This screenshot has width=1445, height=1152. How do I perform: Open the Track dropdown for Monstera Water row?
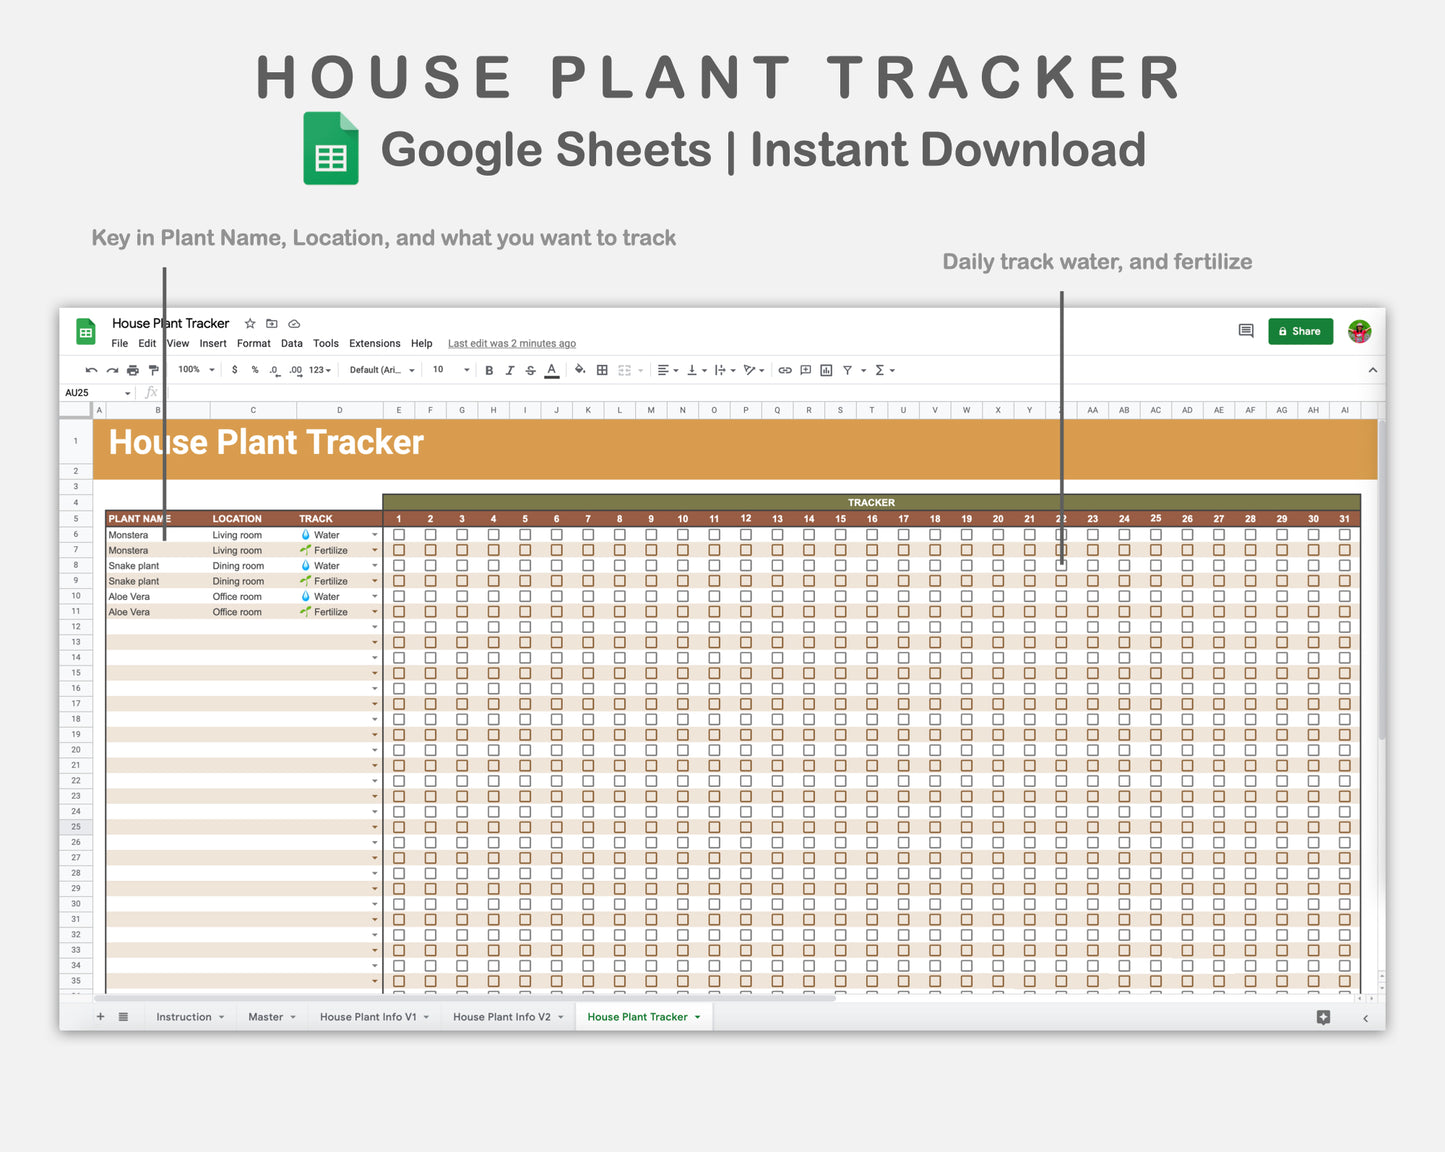coord(375,534)
